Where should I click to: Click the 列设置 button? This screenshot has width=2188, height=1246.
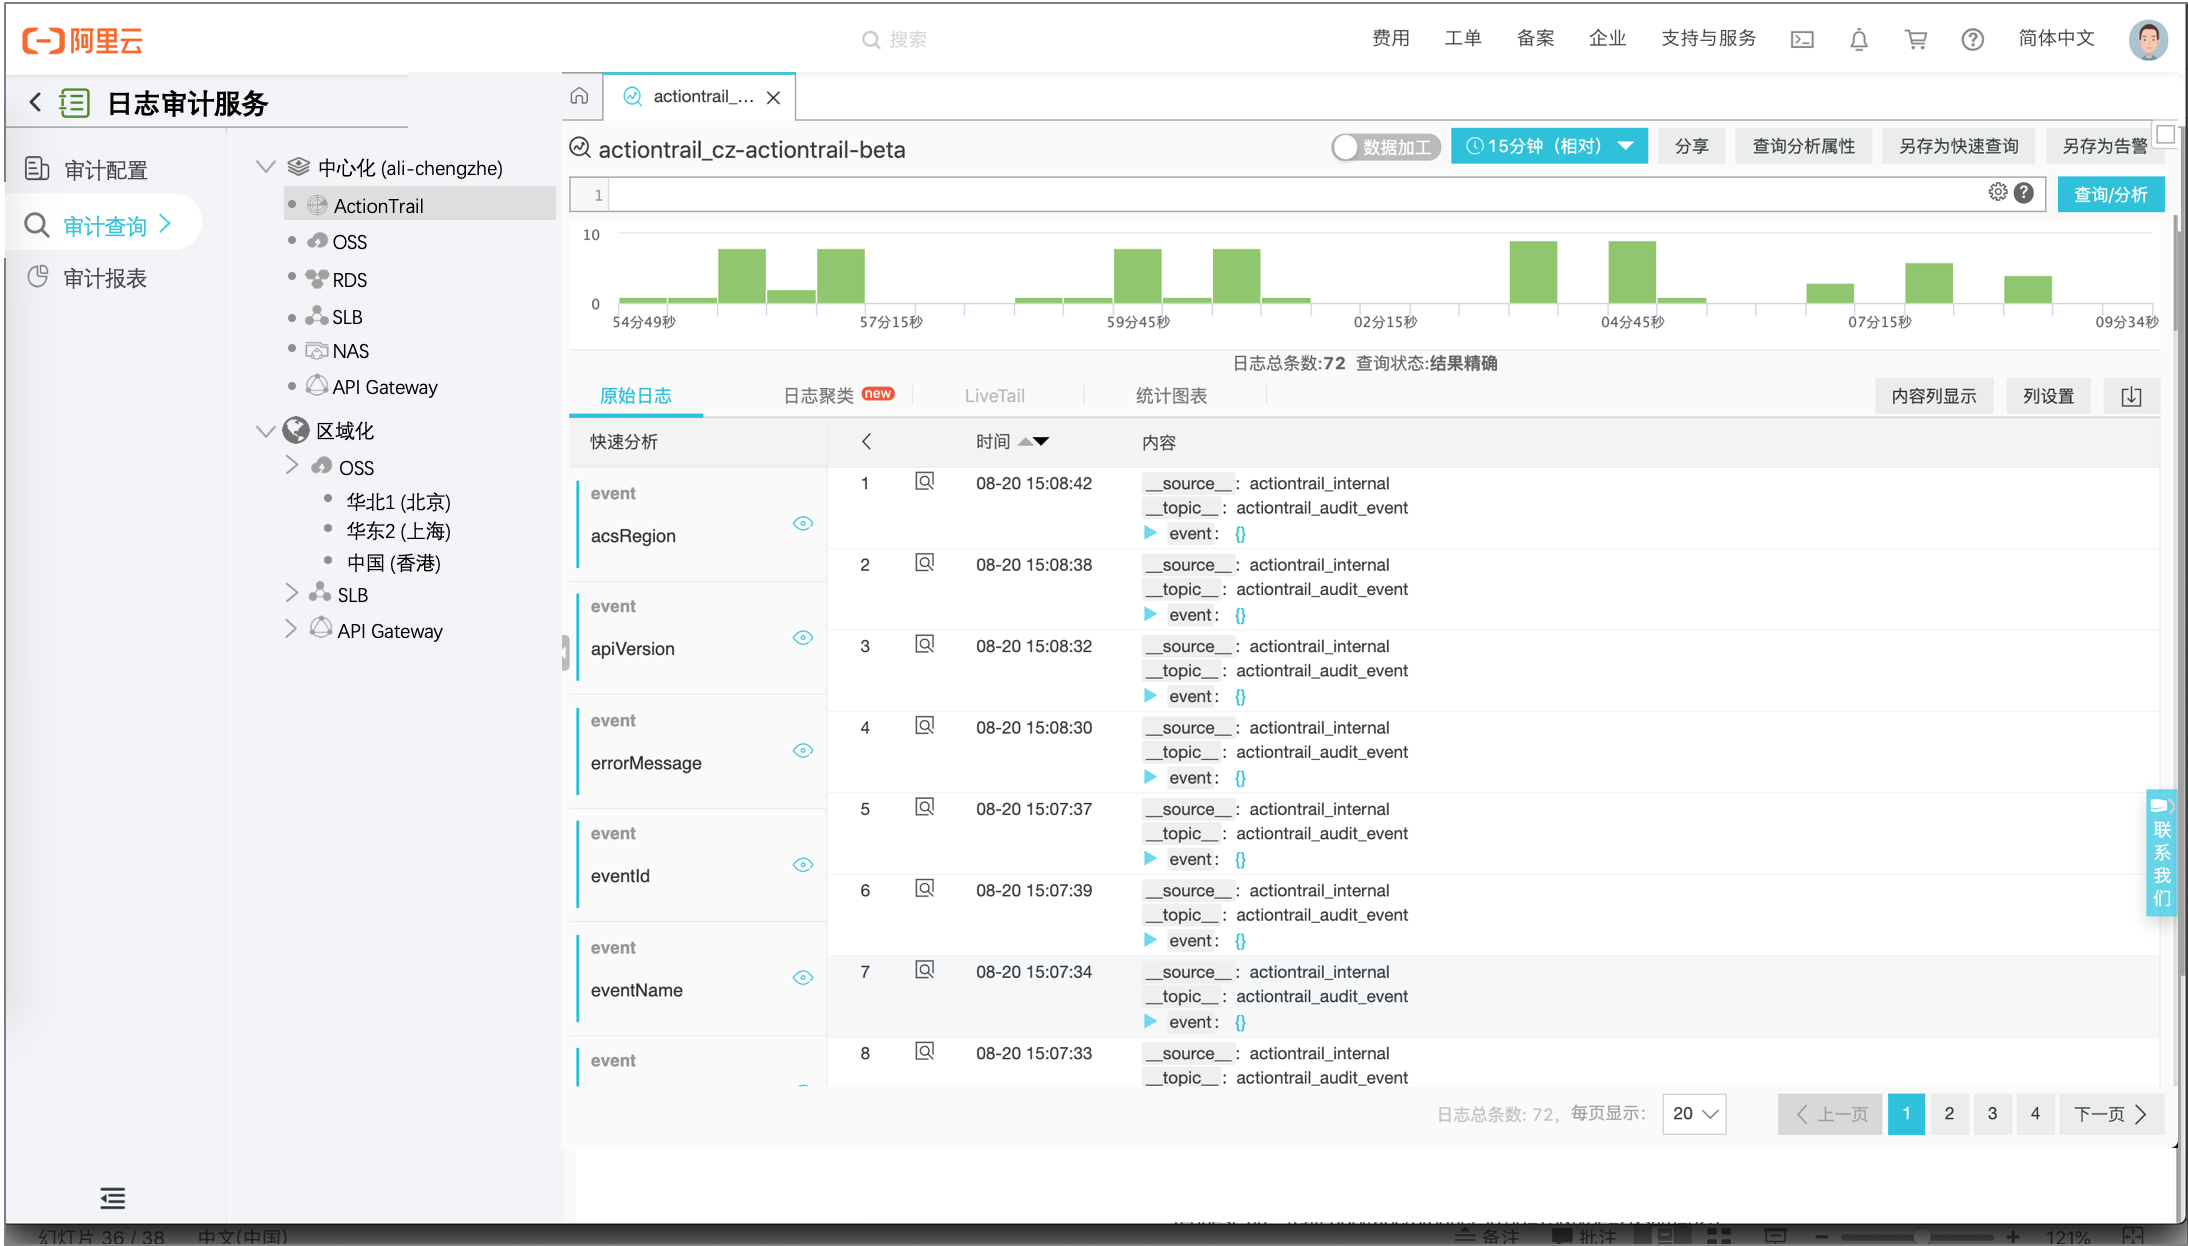pos(2048,396)
